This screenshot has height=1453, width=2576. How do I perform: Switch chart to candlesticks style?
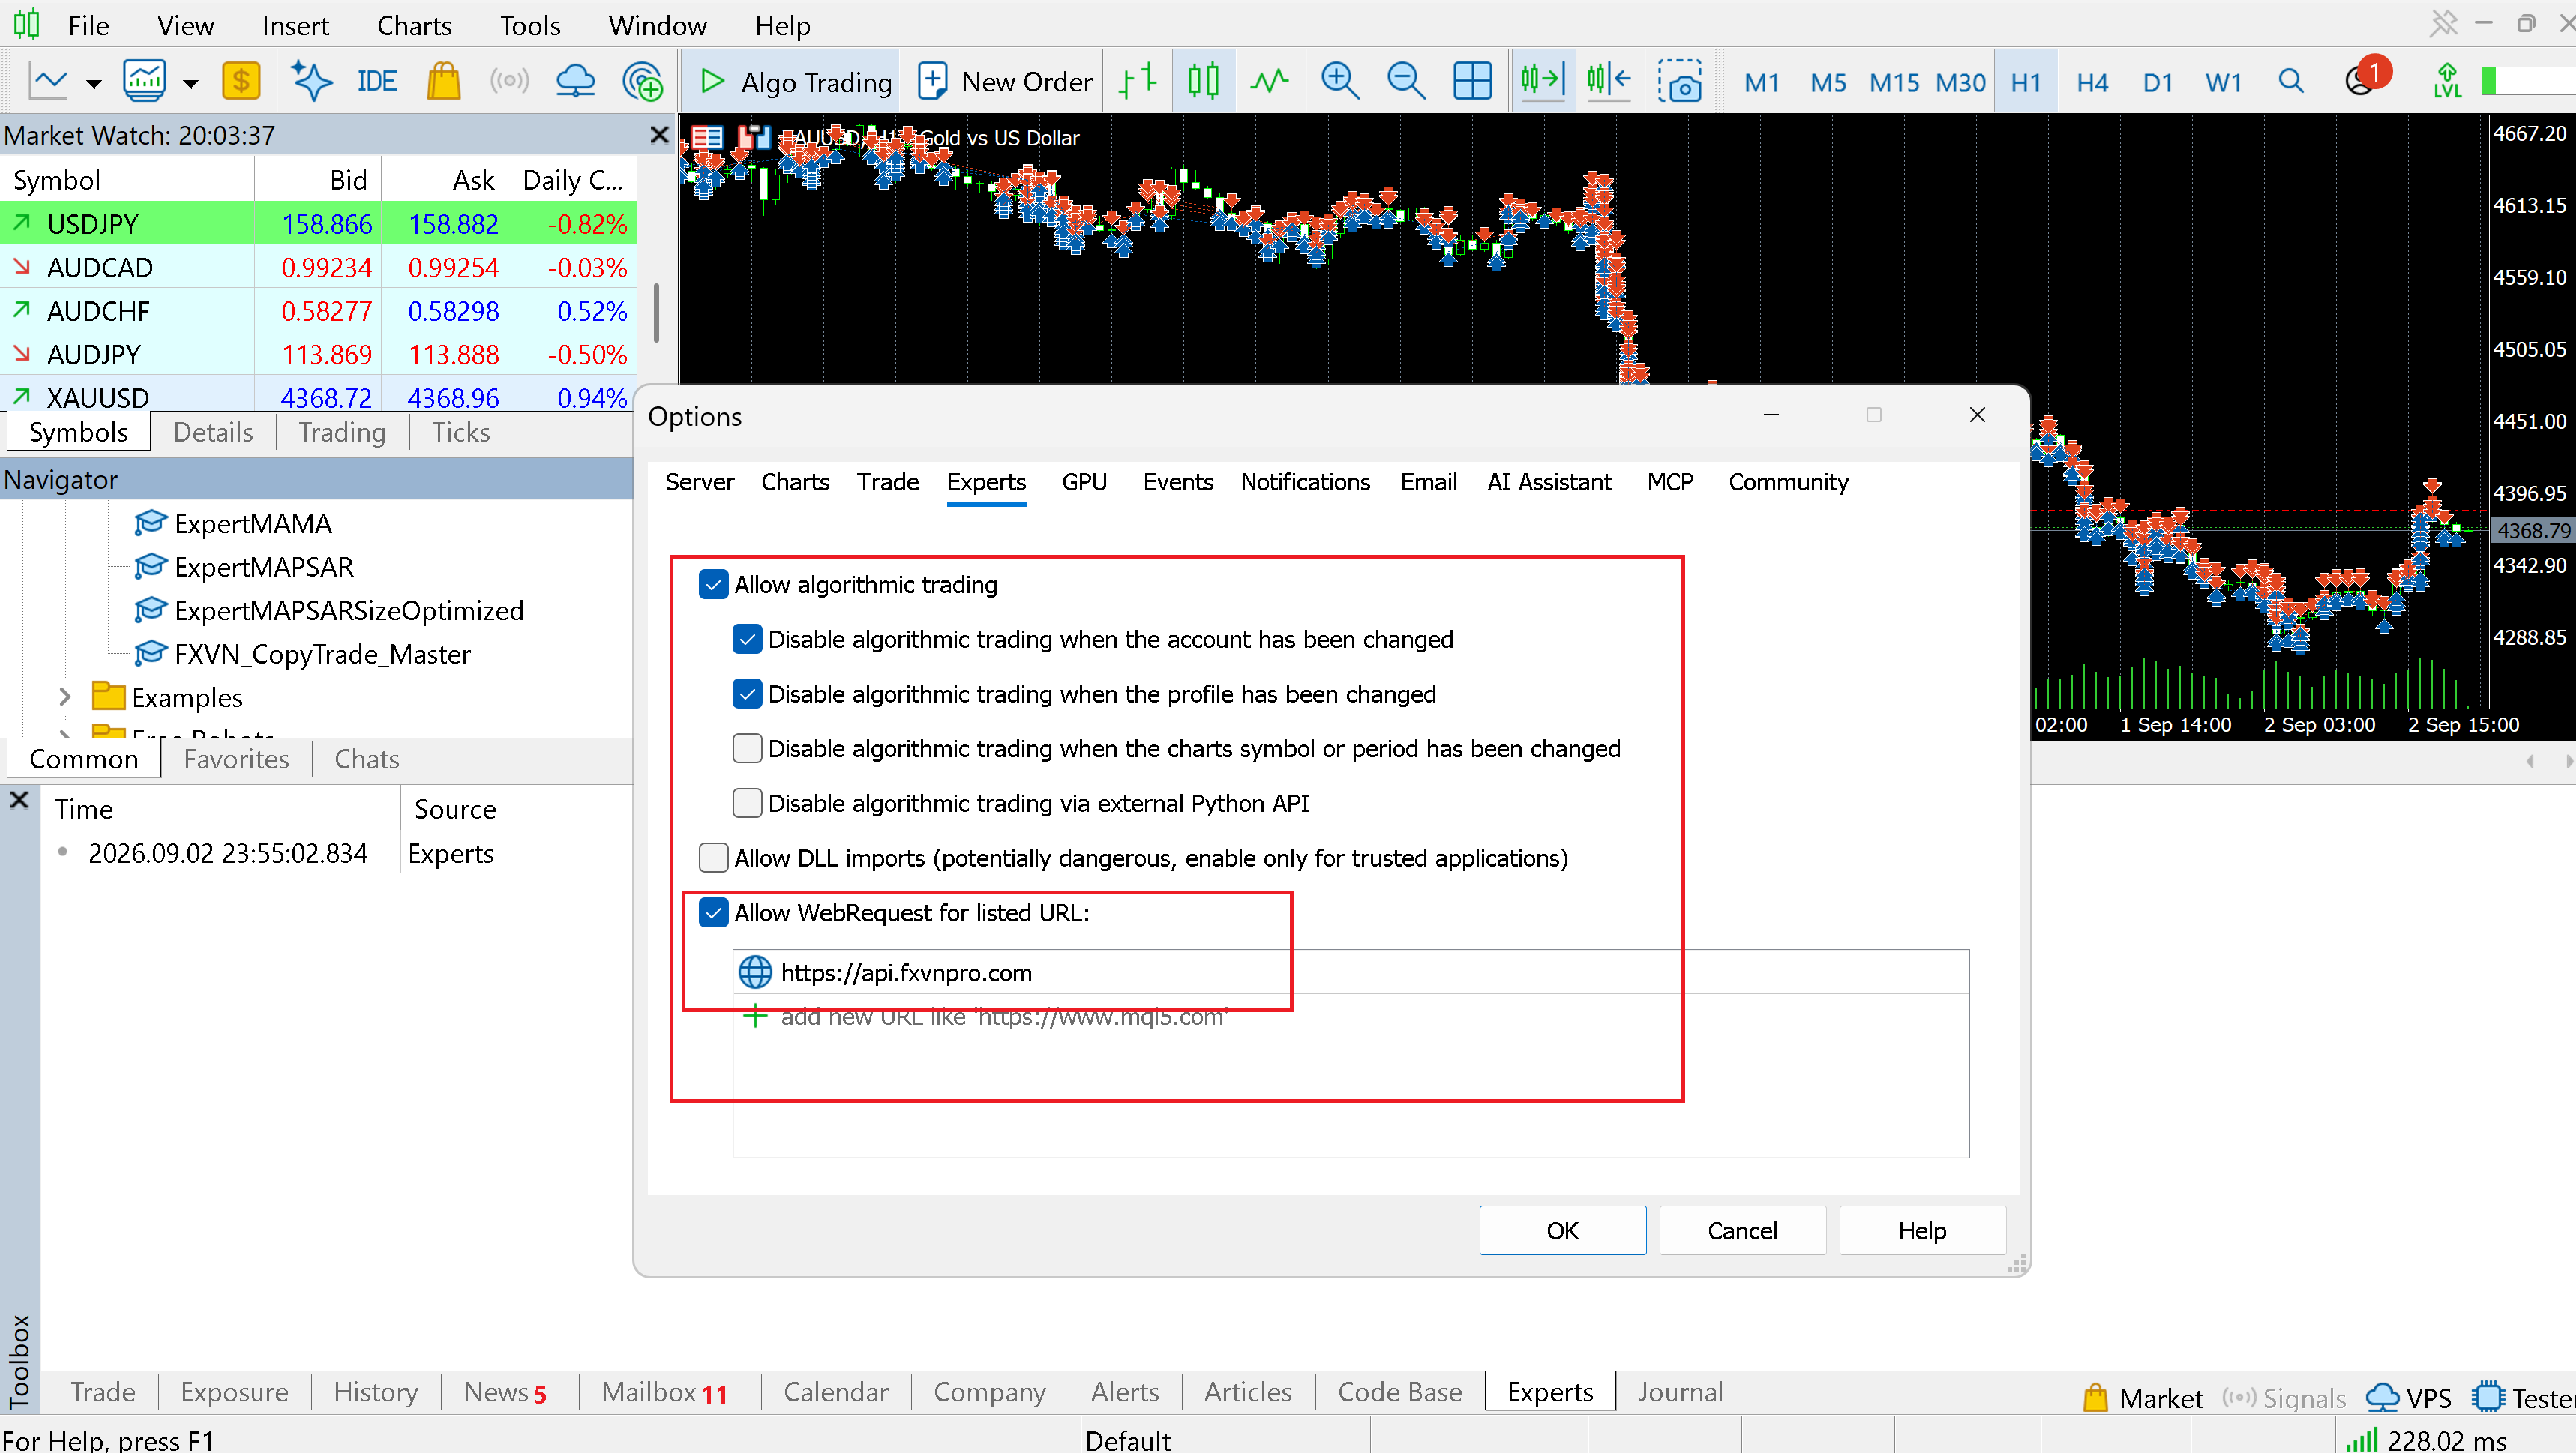1203,81
